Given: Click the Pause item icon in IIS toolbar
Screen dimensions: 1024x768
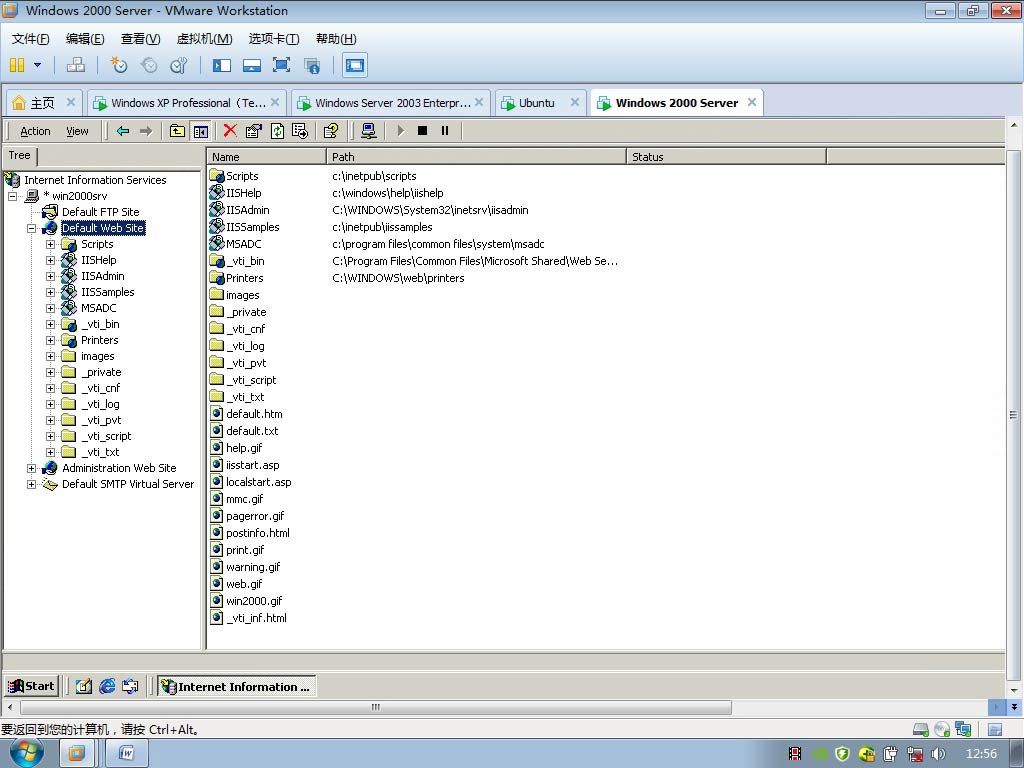Looking at the screenshot, I should coord(445,131).
